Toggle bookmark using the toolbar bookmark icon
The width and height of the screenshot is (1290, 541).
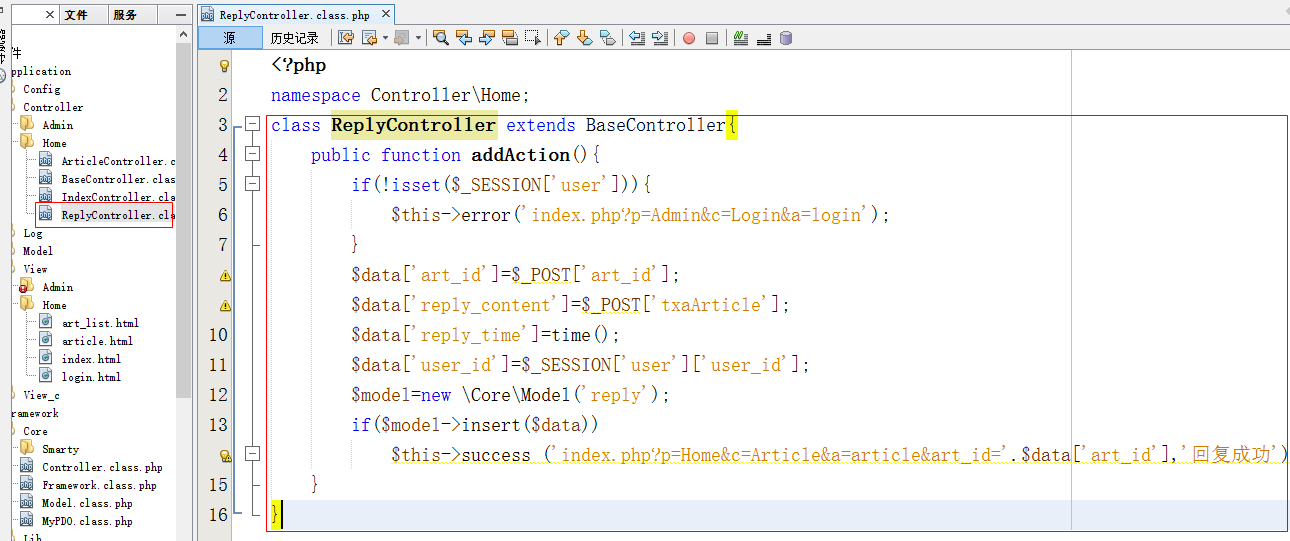(608, 38)
